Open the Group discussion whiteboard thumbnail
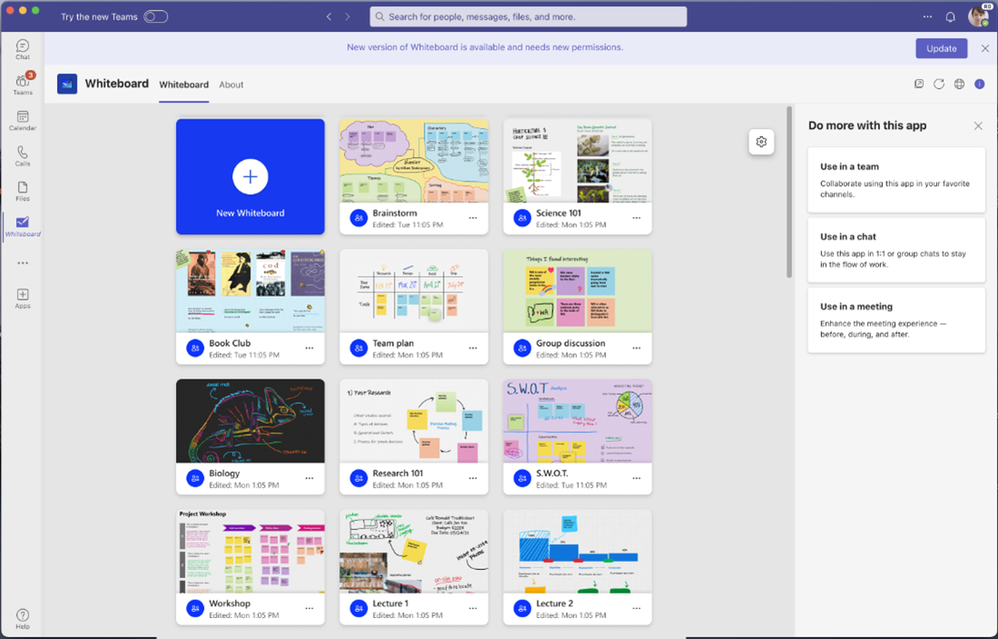Screen dimensions: 998x639 click(577, 291)
